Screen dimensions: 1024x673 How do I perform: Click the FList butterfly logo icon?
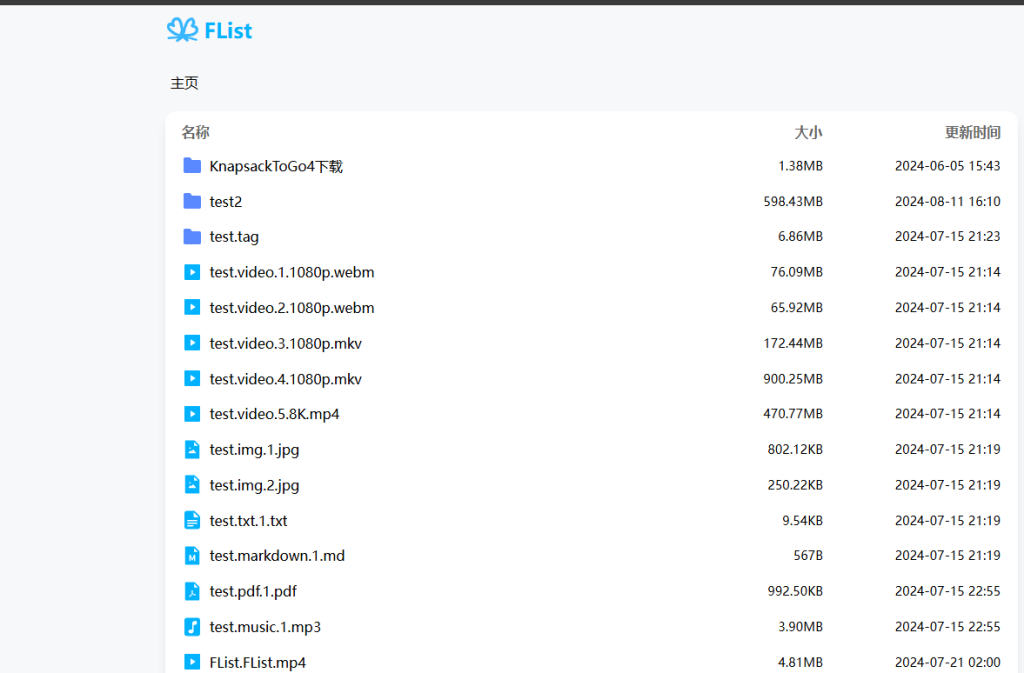[182, 30]
